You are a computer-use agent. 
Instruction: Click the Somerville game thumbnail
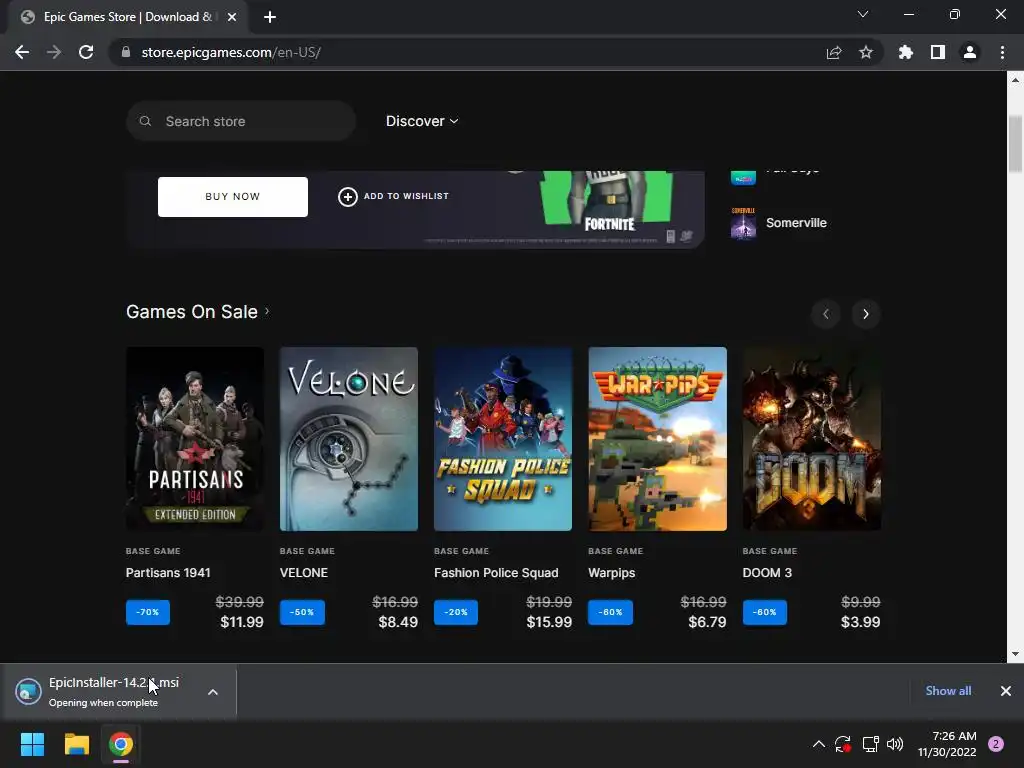[743, 223]
